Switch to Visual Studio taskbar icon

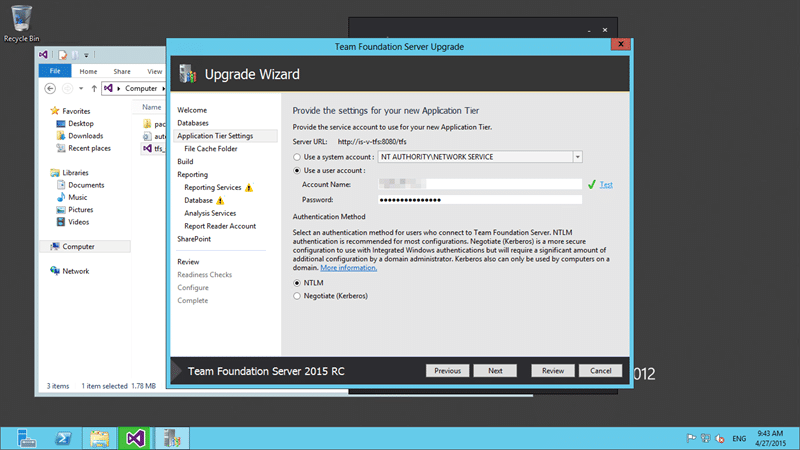pyautogui.click(x=135, y=438)
